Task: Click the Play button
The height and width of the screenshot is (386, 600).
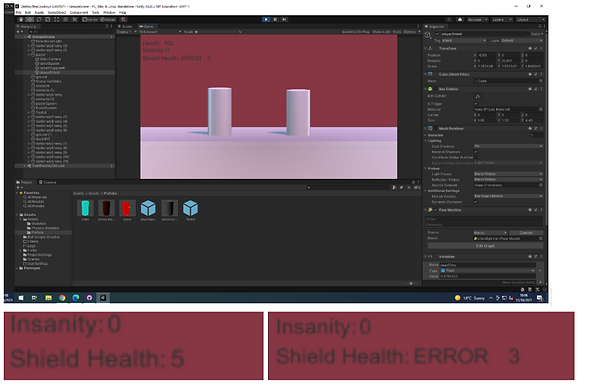Action: pyautogui.click(x=266, y=20)
